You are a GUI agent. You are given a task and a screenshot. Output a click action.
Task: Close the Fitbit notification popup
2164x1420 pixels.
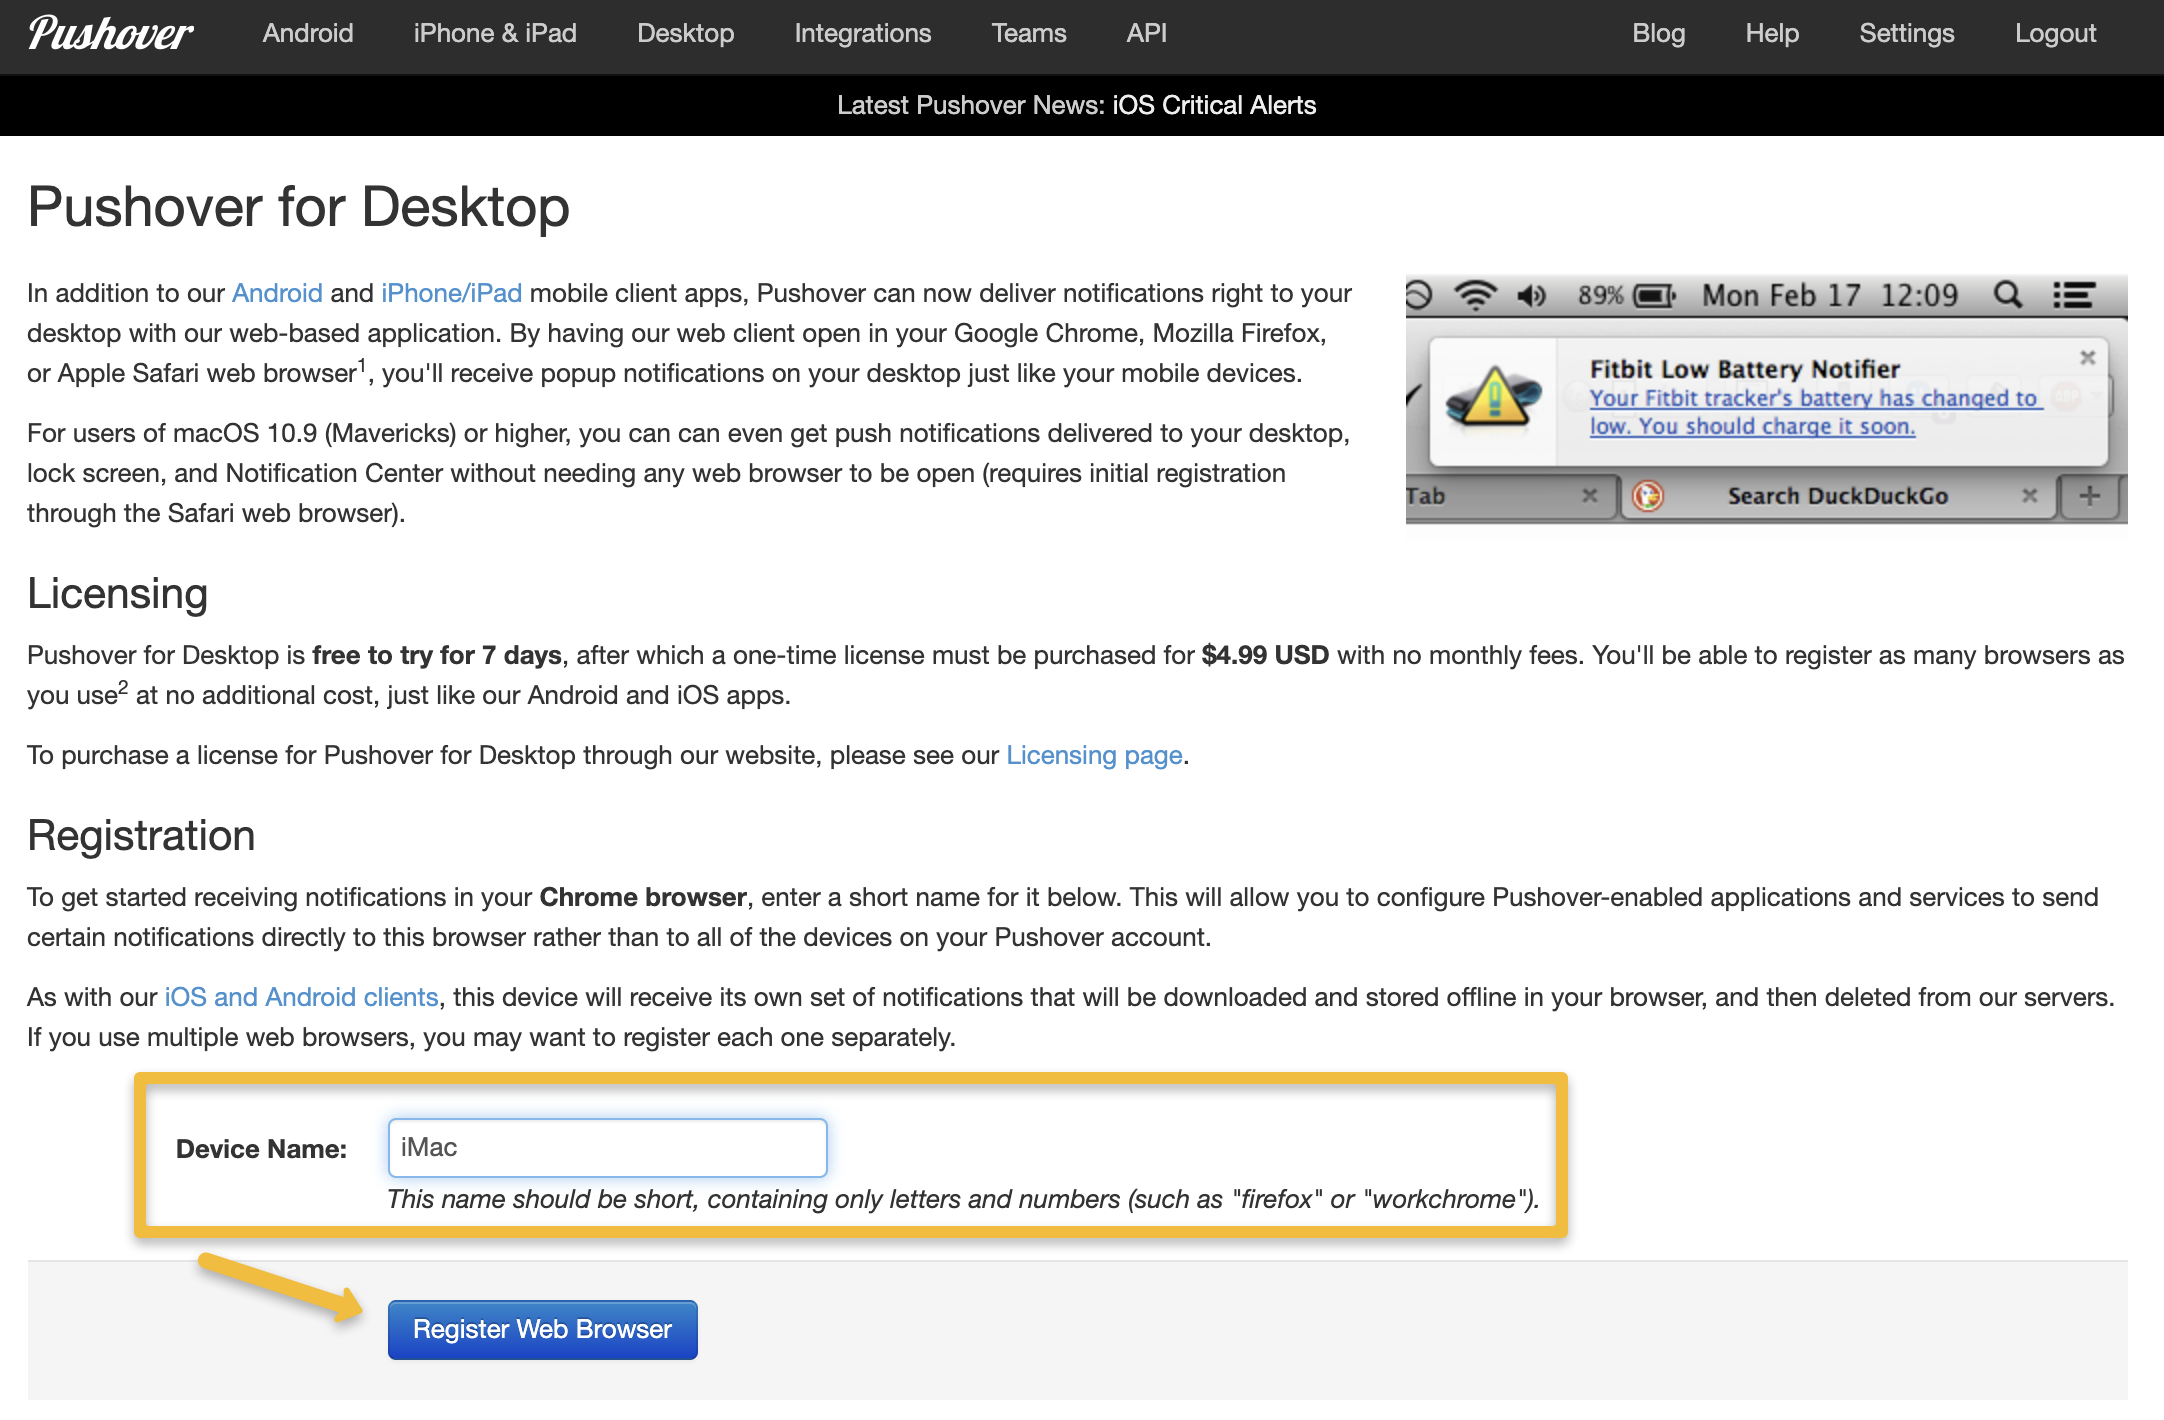(2087, 358)
